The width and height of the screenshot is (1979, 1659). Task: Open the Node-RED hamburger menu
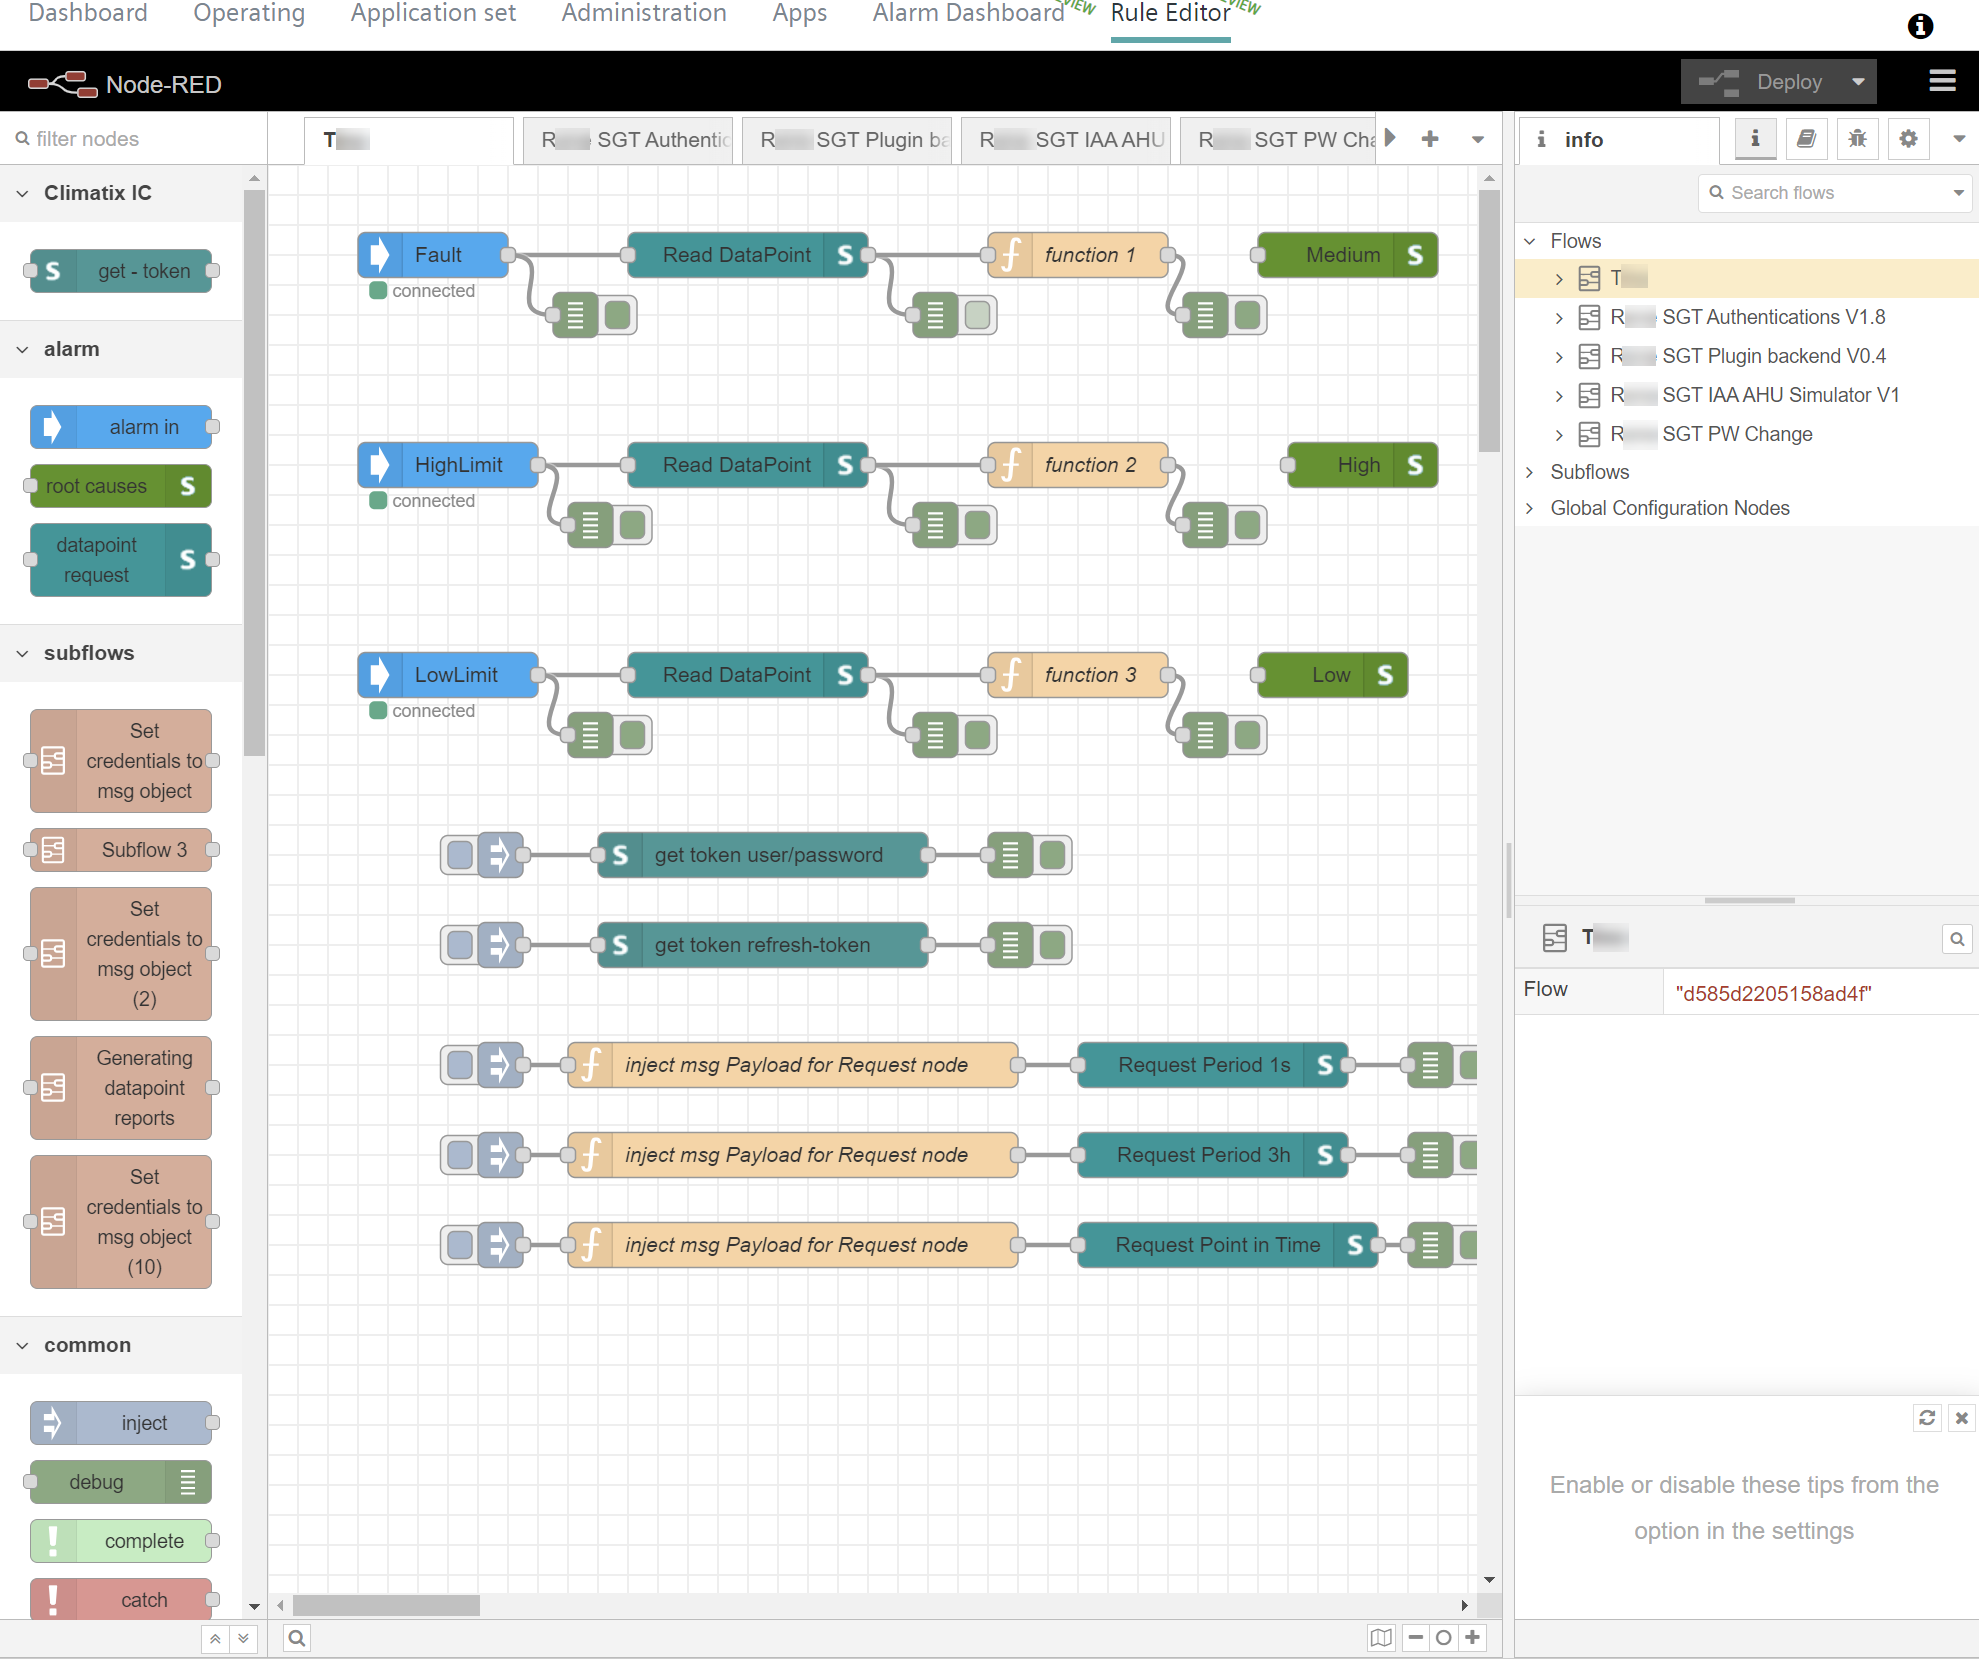(x=1942, y=81)
